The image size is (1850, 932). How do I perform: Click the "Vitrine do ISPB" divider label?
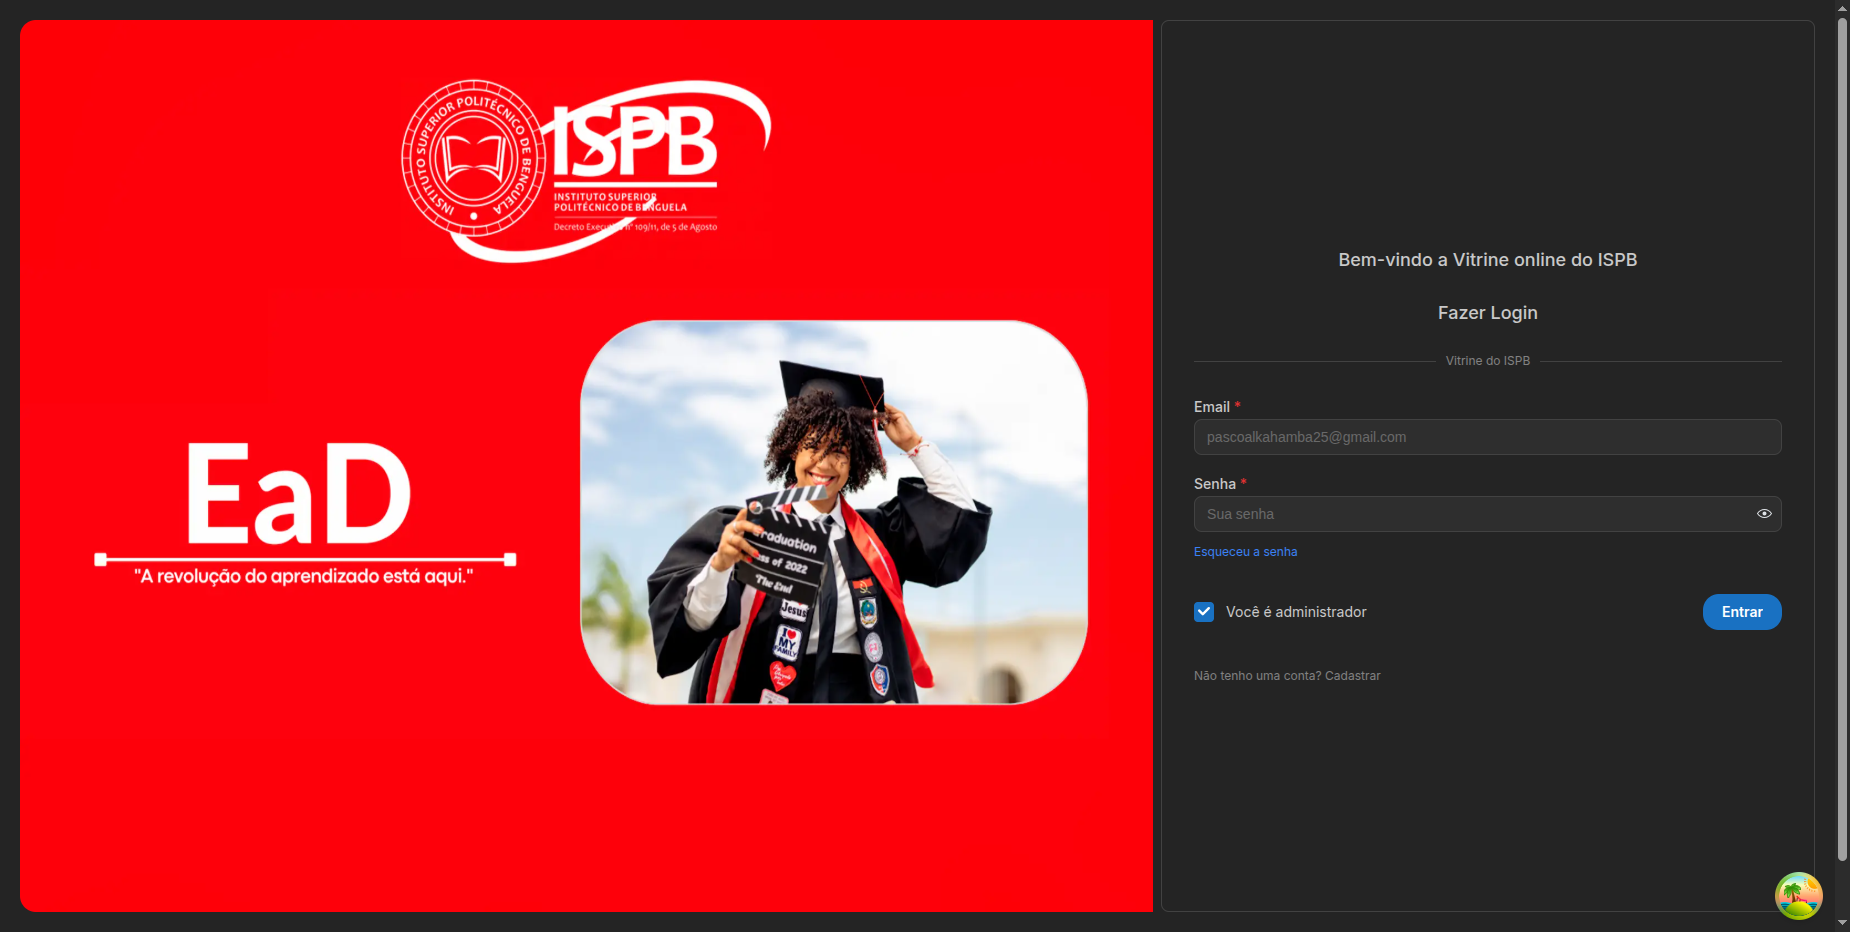[x=1487, y=360]
